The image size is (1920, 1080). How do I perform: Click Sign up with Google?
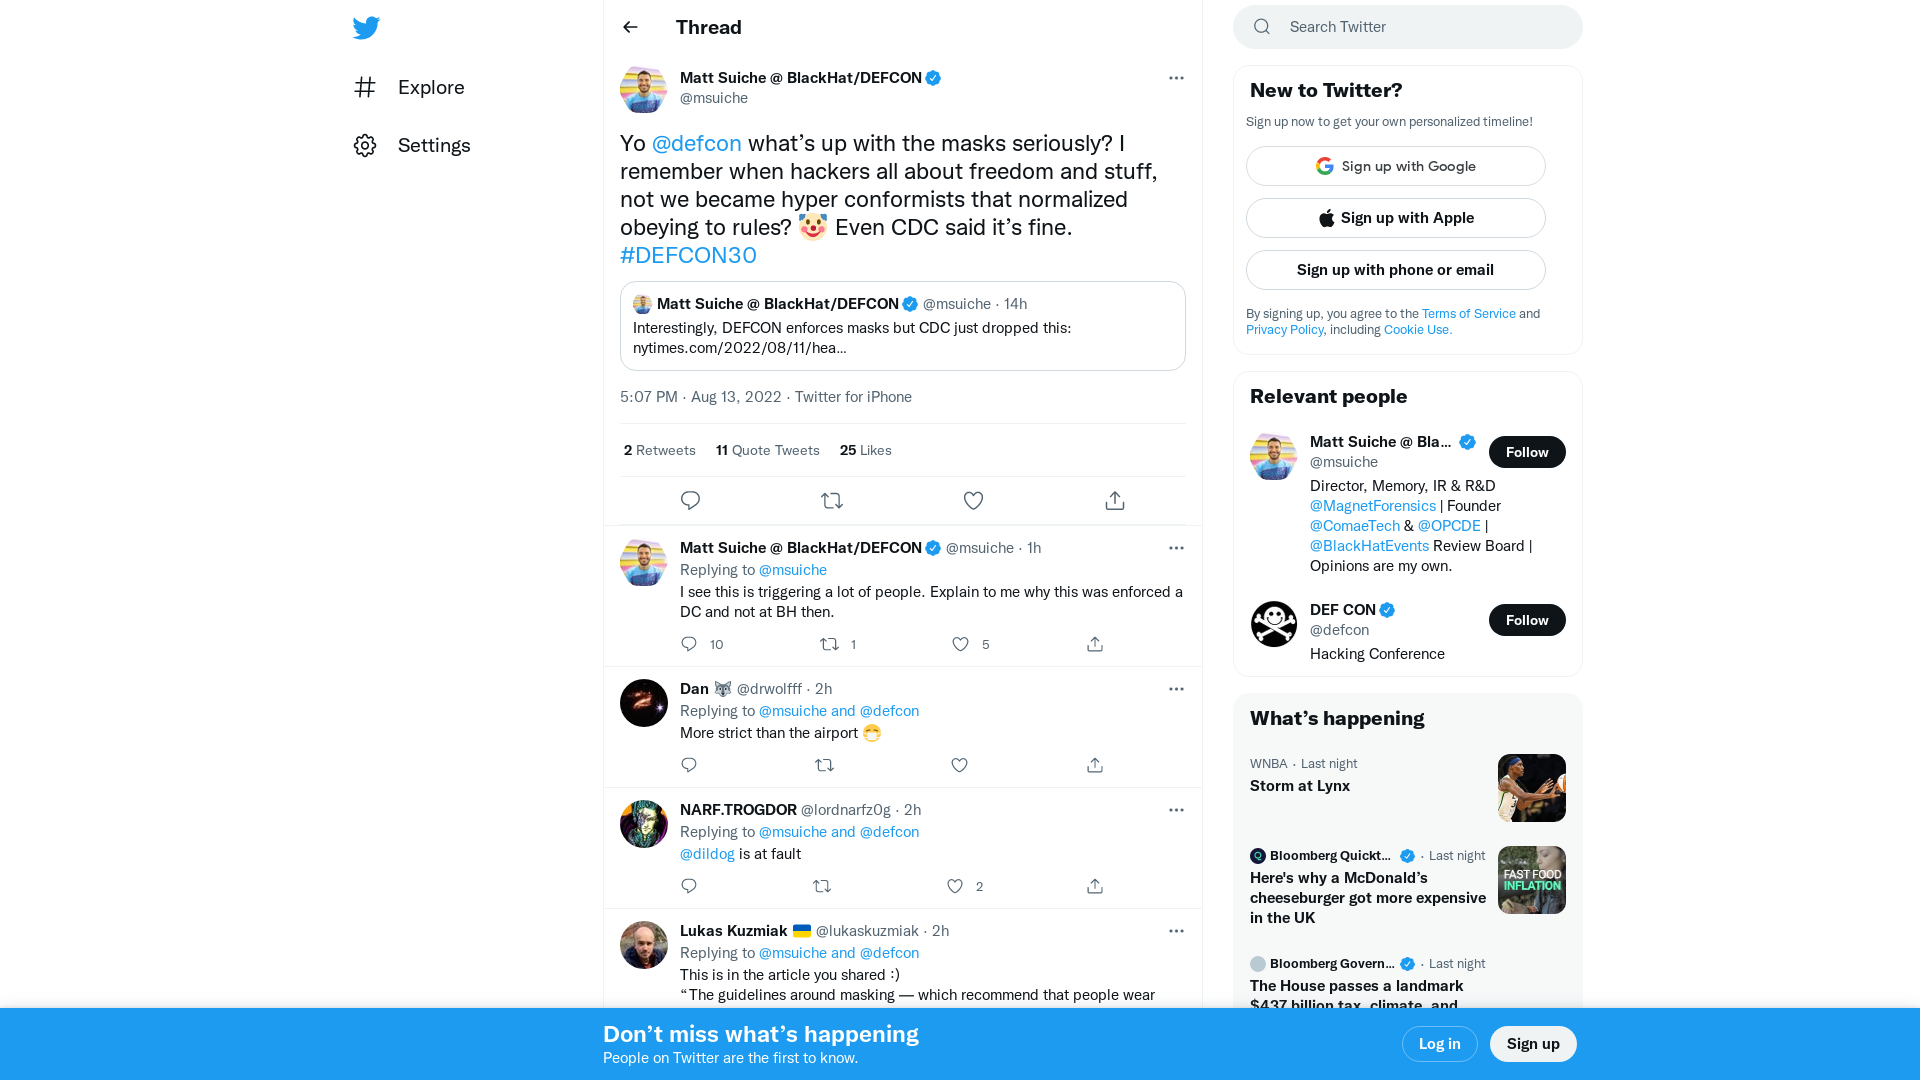click(x=1395, y=166)
